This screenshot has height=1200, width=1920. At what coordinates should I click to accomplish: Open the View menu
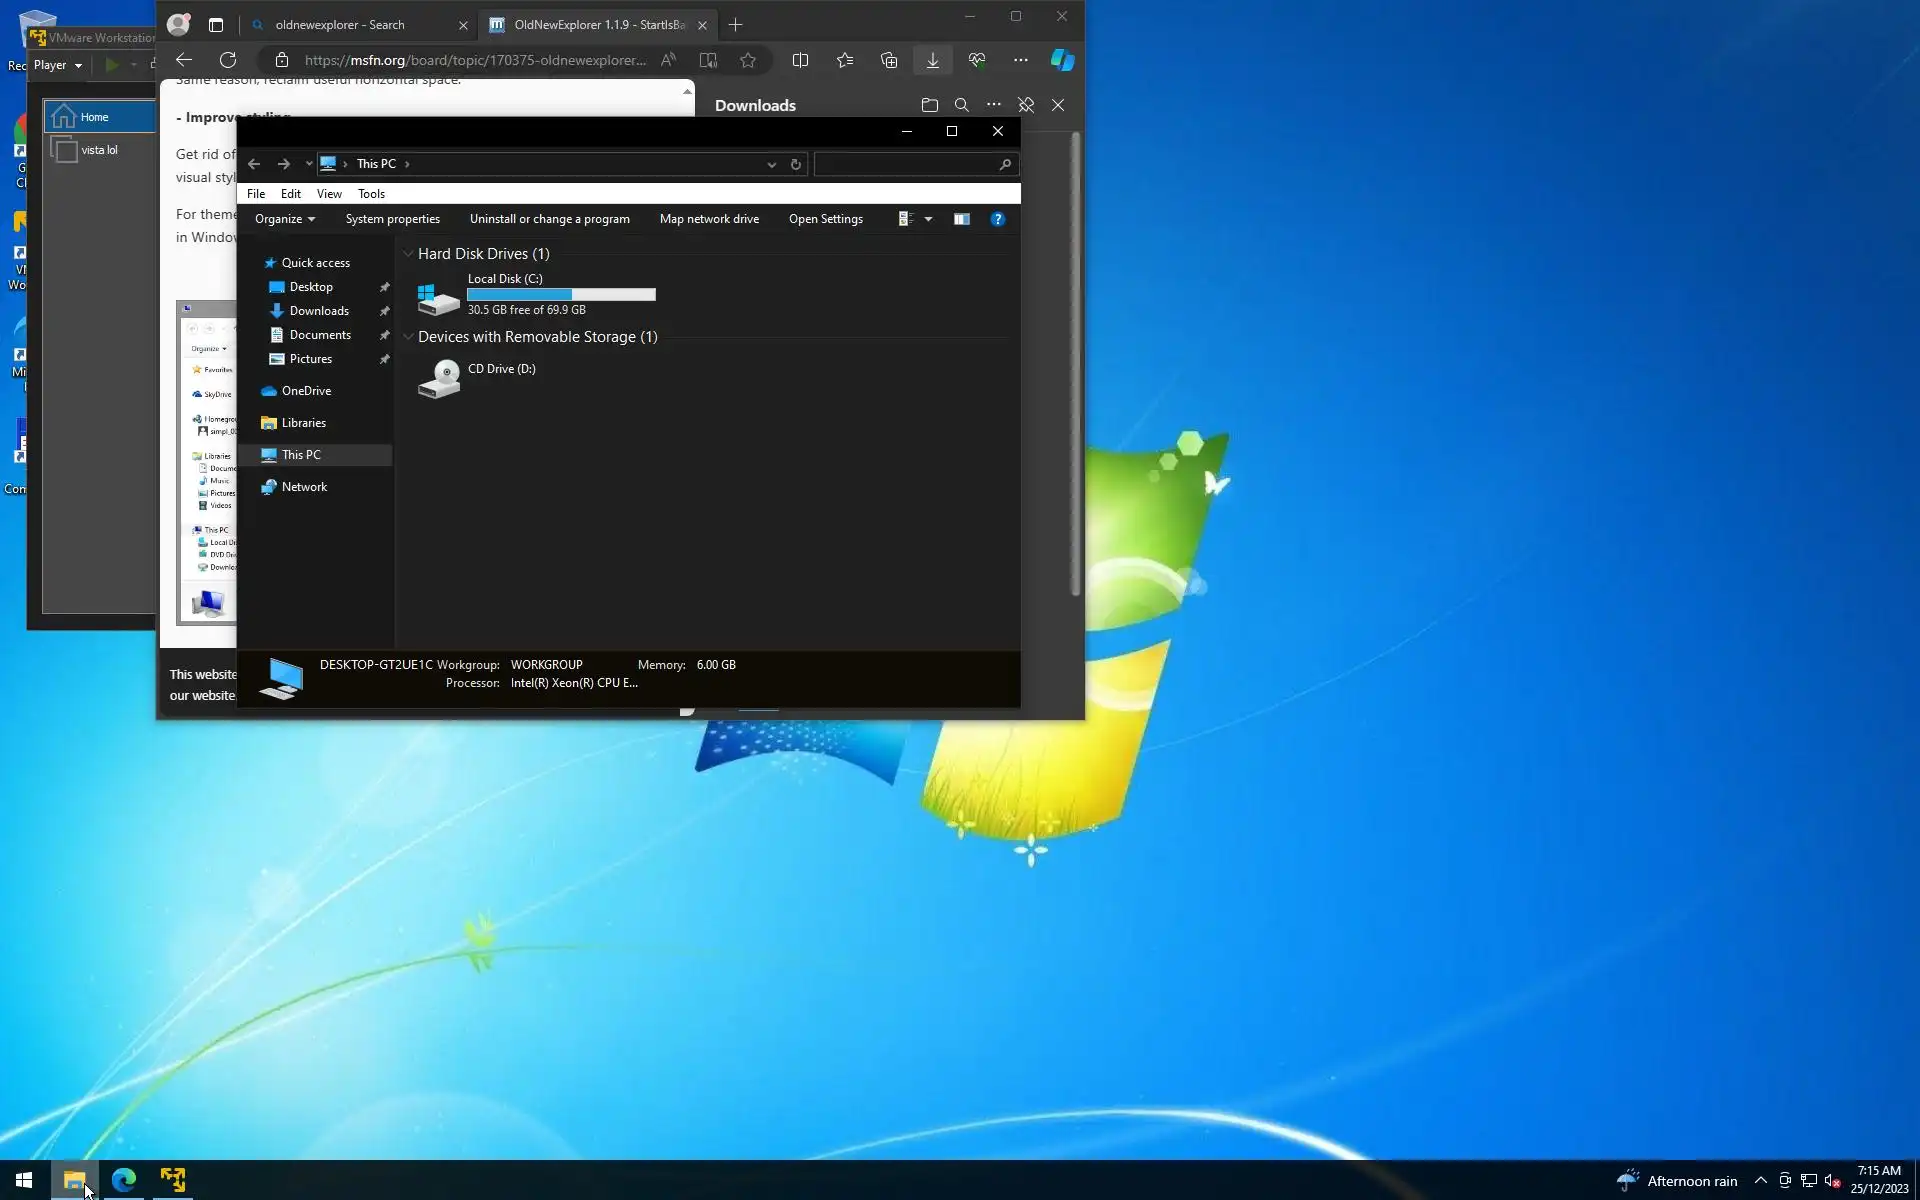tap(328, 194)
